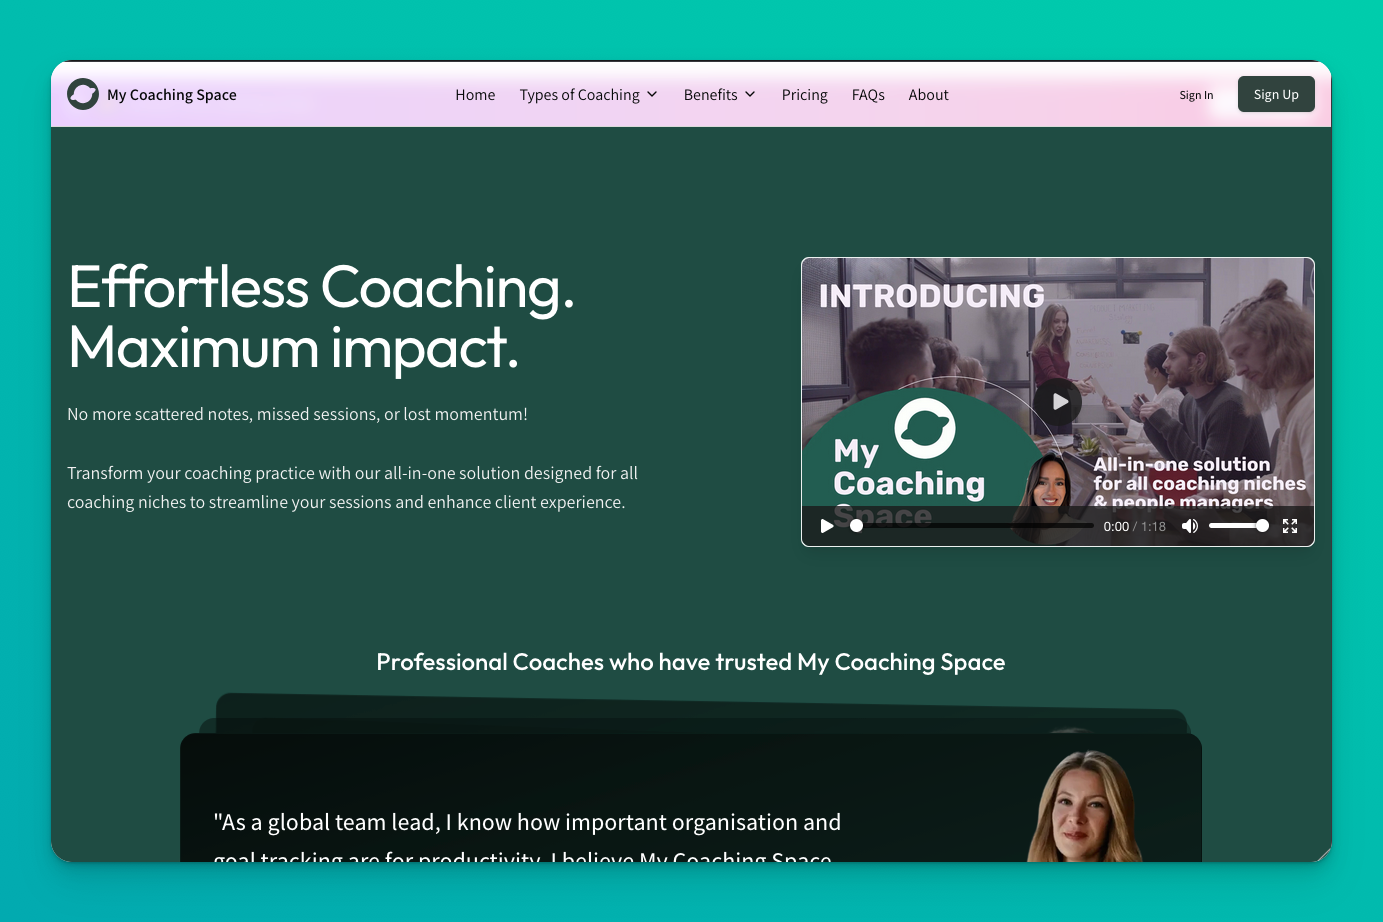Open the Types of Coaching menu

point(588,95)
